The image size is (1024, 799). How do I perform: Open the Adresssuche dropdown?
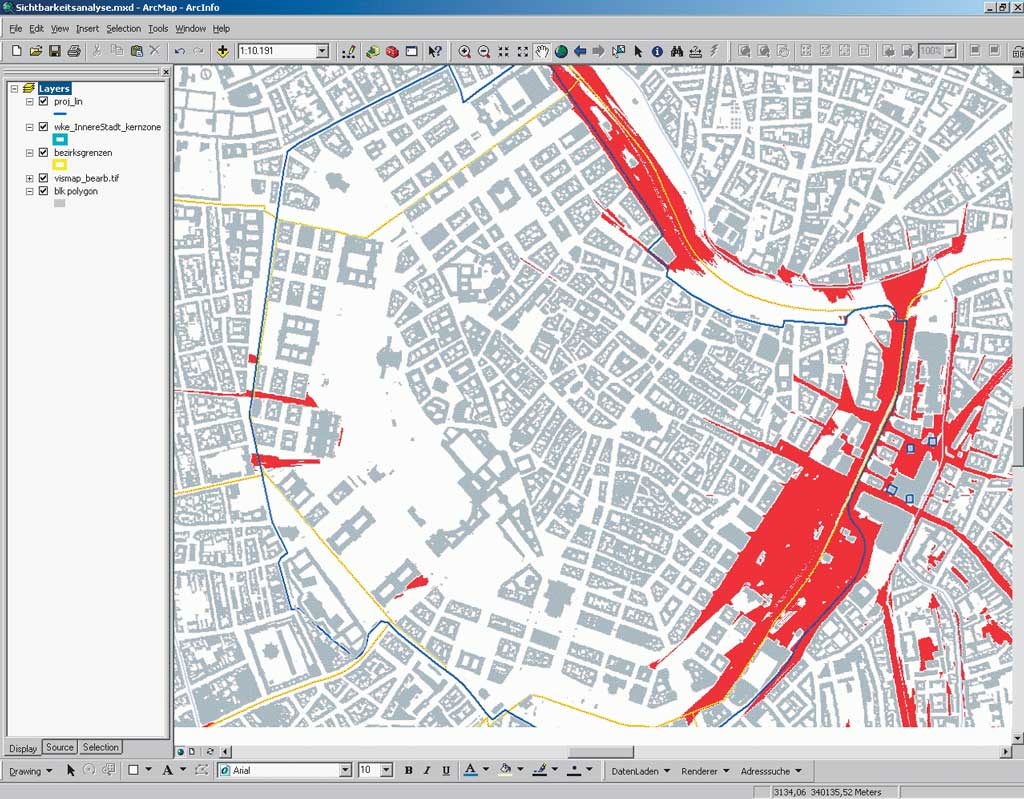click(x=771, y=771)
